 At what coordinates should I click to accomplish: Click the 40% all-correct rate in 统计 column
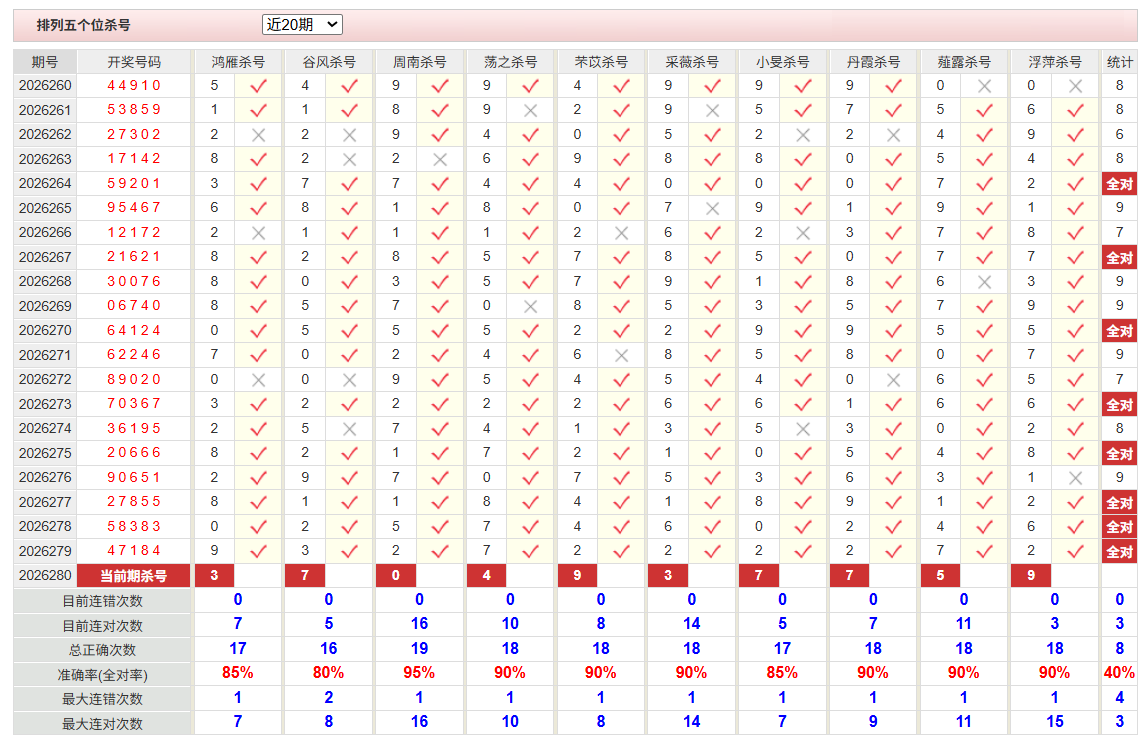1119,673
